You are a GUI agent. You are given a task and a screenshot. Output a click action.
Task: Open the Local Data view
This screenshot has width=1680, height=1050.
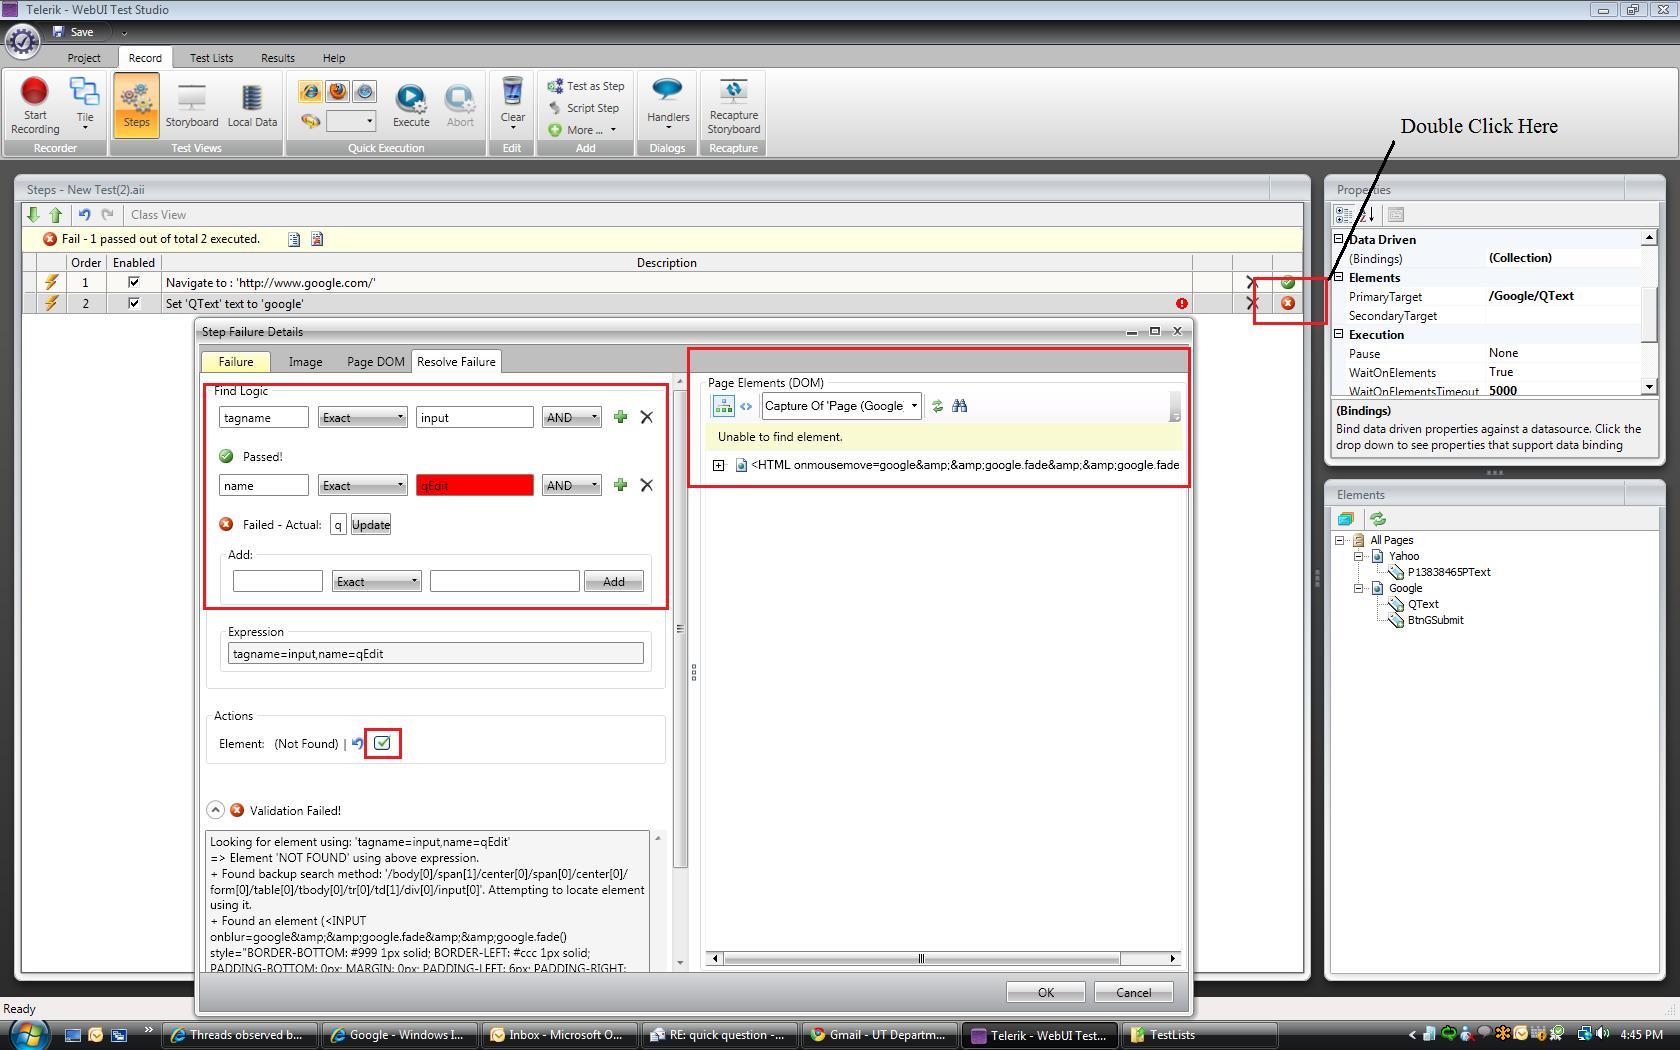coord(252,105)
